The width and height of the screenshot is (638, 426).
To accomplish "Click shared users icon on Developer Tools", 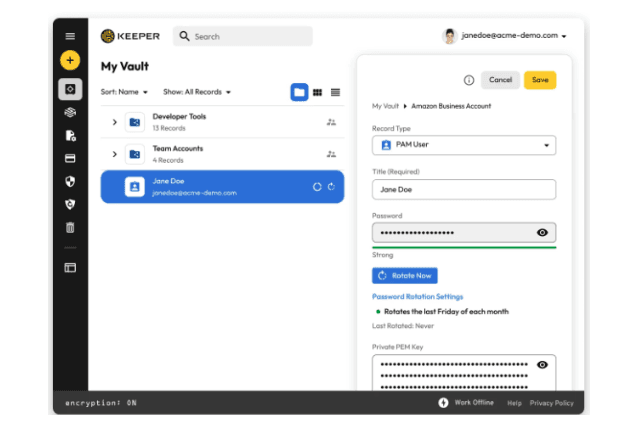I will [331, 122].
